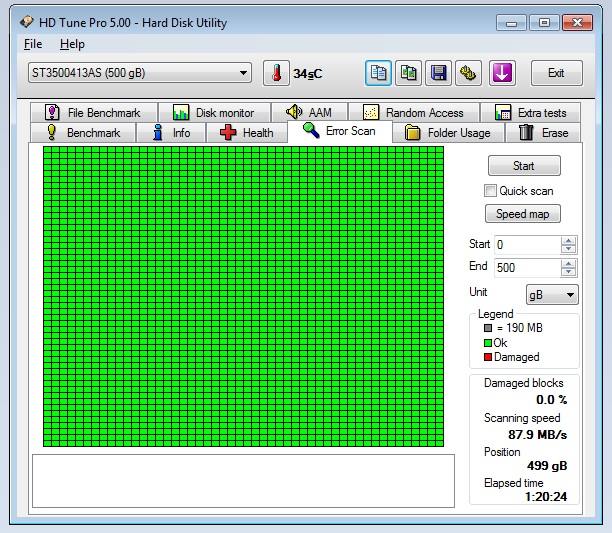Image resolution: width=612 pixels, height=533 pixels.
Task: Decrease the End value with down arrow
Action: pyautogui.click(x=568, y=272)
